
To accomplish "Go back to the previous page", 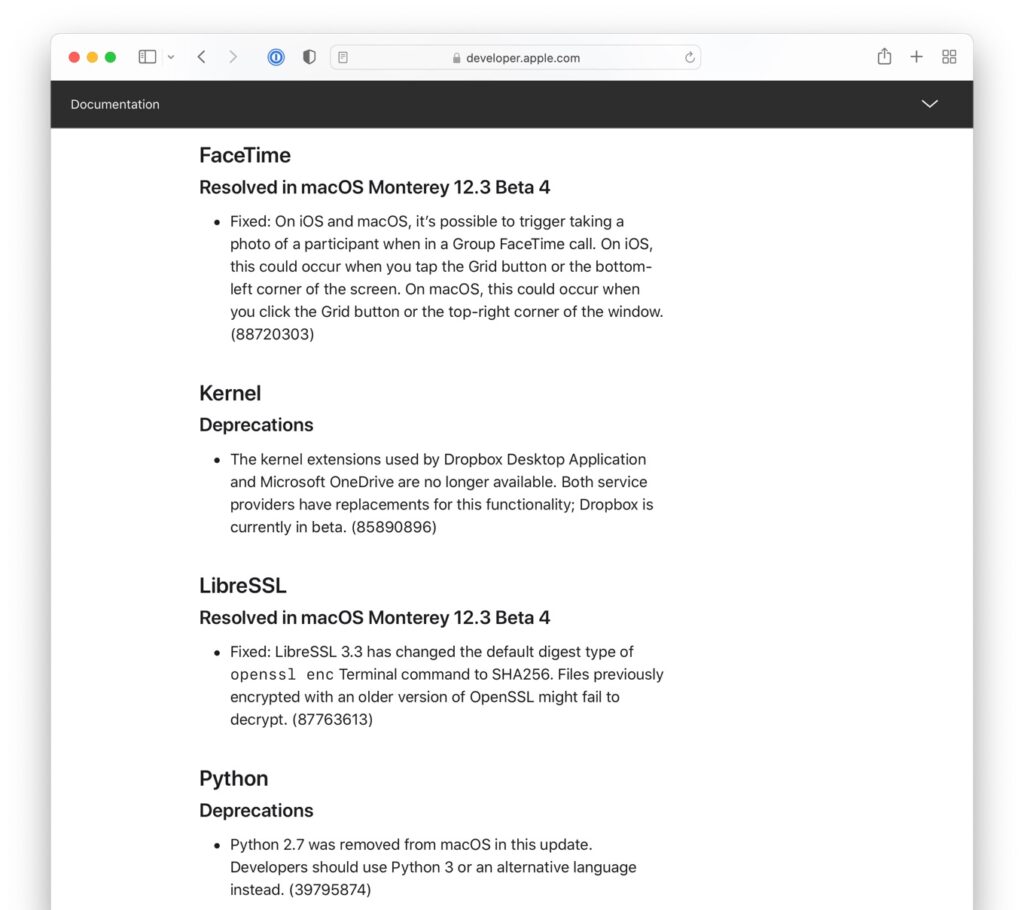I will click(201, 57).
